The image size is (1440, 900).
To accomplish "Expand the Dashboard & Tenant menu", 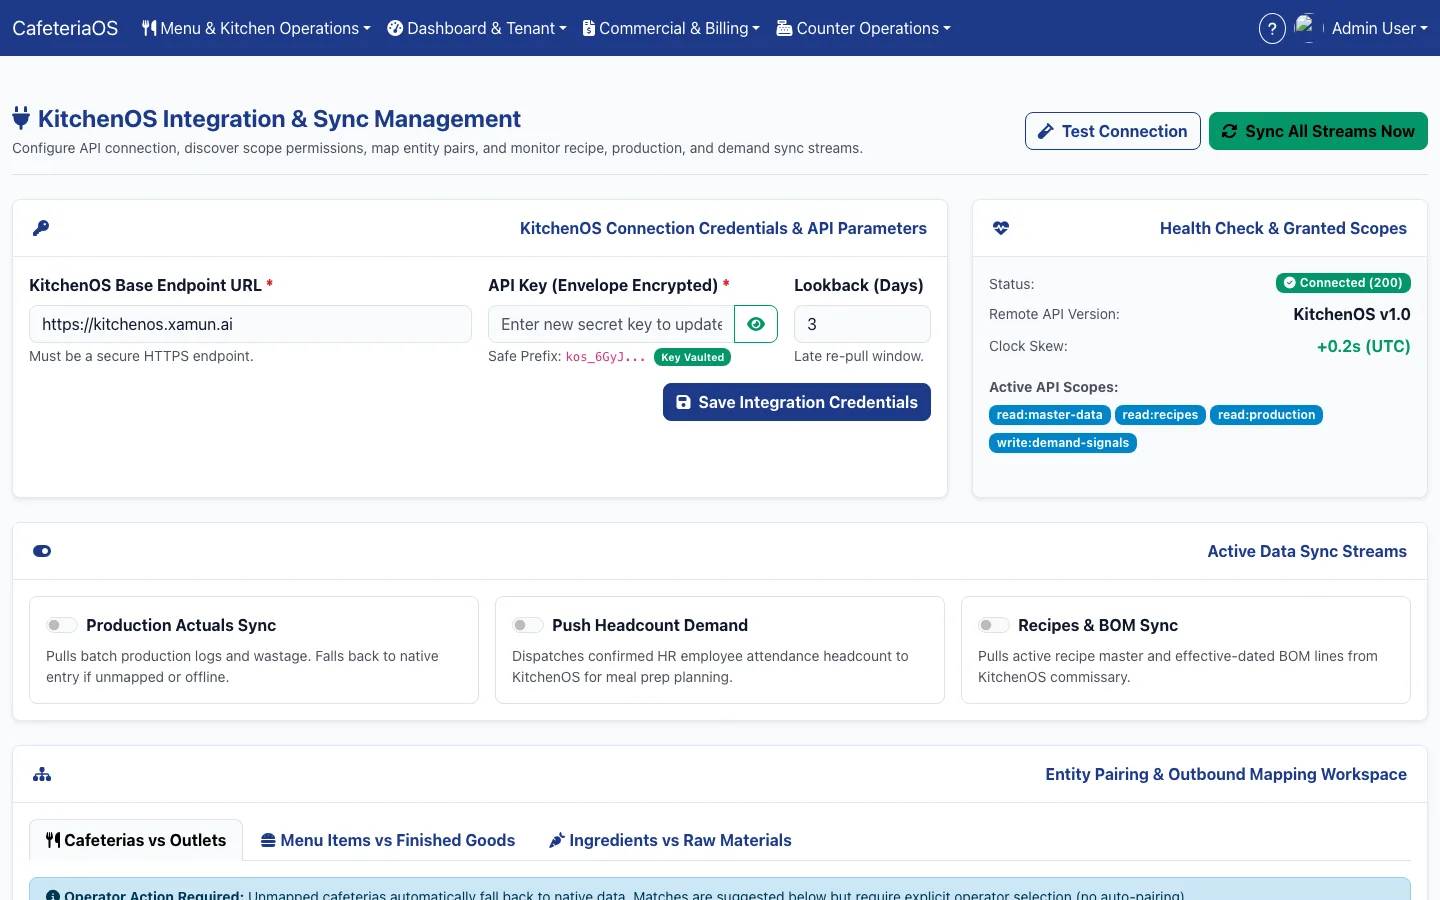I will pyautogui.click(x=477, y=28).
